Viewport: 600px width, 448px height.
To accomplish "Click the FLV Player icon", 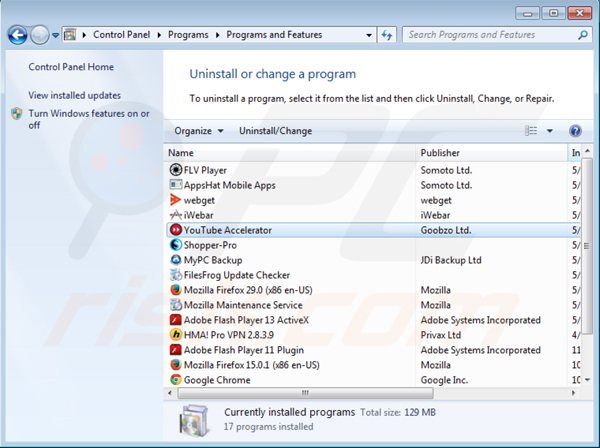I will [x=176, y=170].
